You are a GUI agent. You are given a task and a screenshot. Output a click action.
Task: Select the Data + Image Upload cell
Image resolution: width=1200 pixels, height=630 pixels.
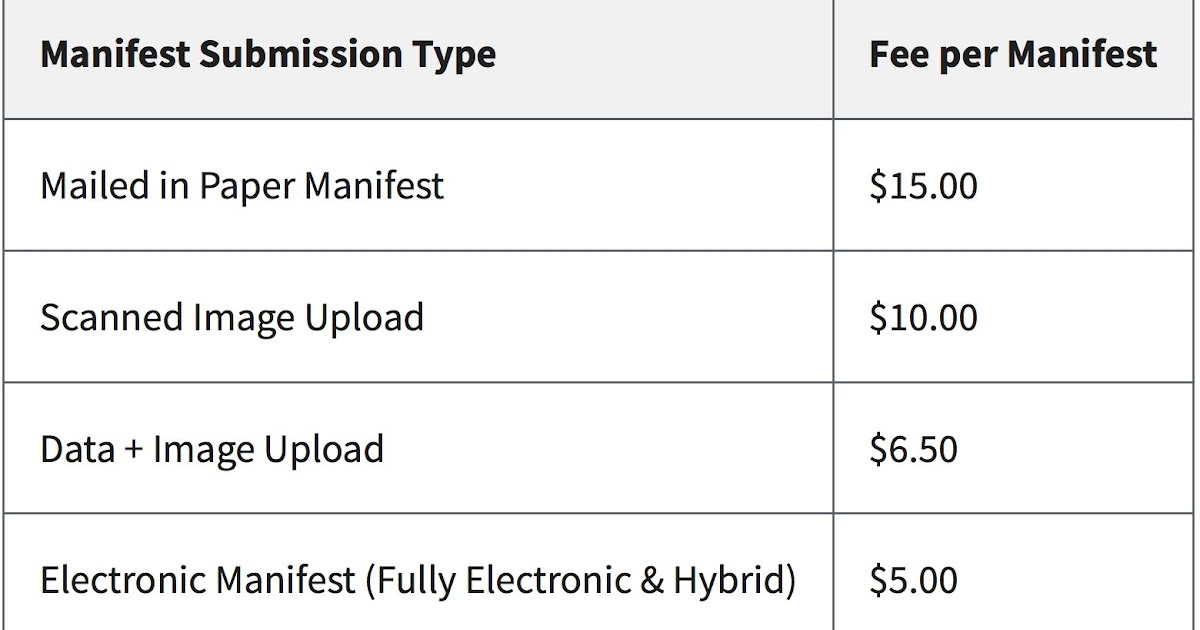coord(212,449)
